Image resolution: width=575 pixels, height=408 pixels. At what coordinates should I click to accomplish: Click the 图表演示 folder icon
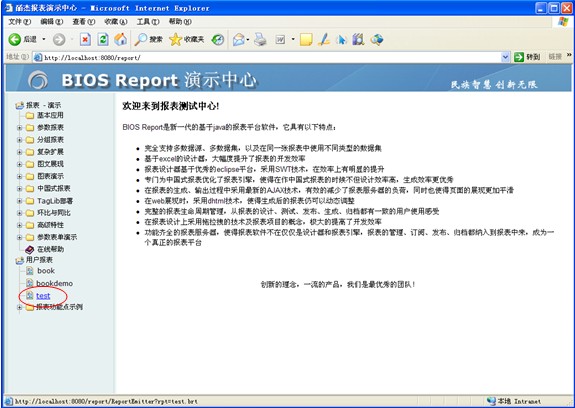(30, 176)
